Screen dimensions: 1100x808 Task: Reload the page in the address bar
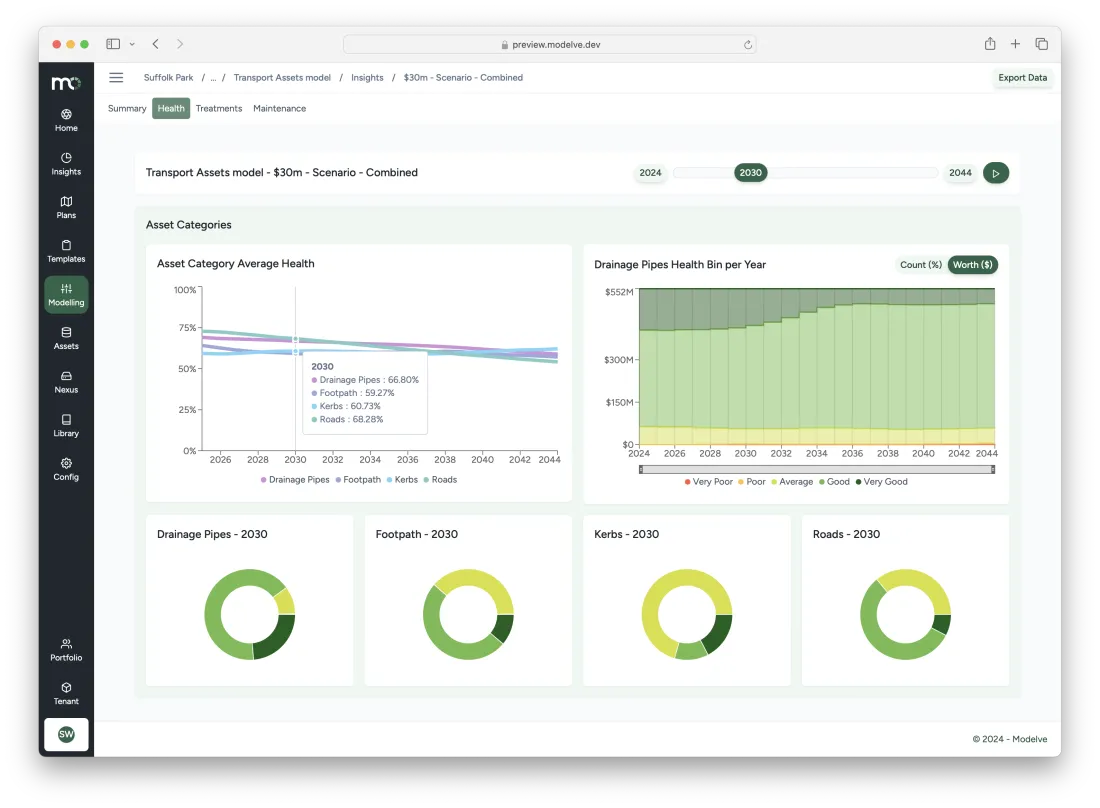tap(748, 45)
